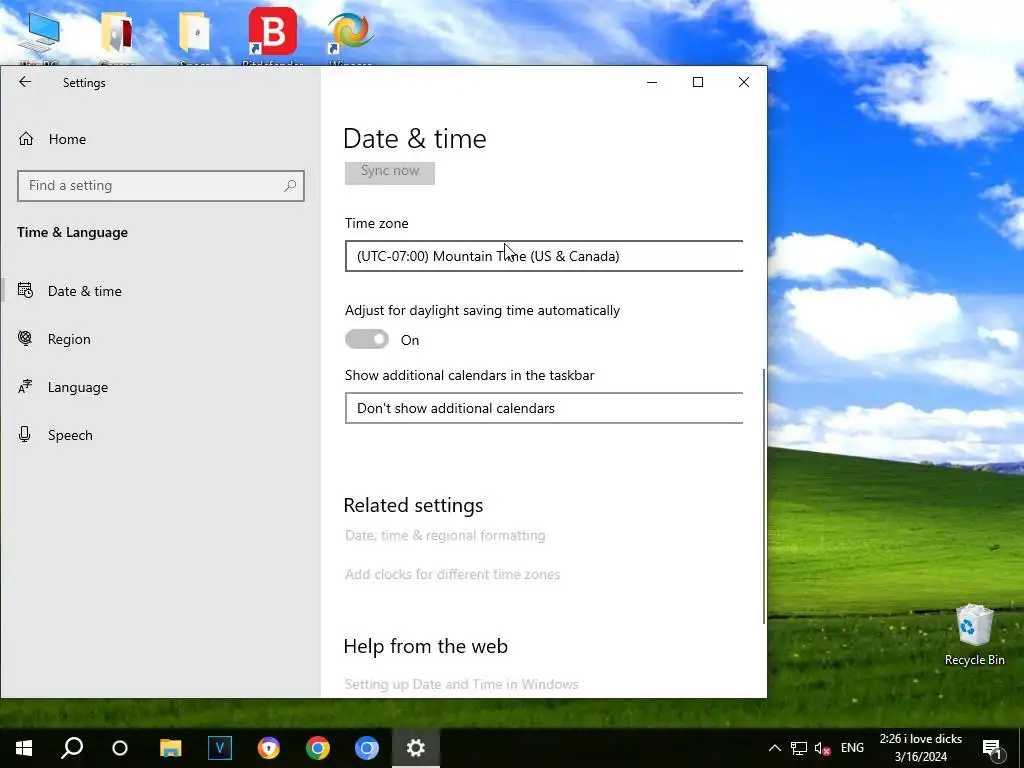Open the Action Center notifications icon
1024x768 pixels.
point(992,748)
